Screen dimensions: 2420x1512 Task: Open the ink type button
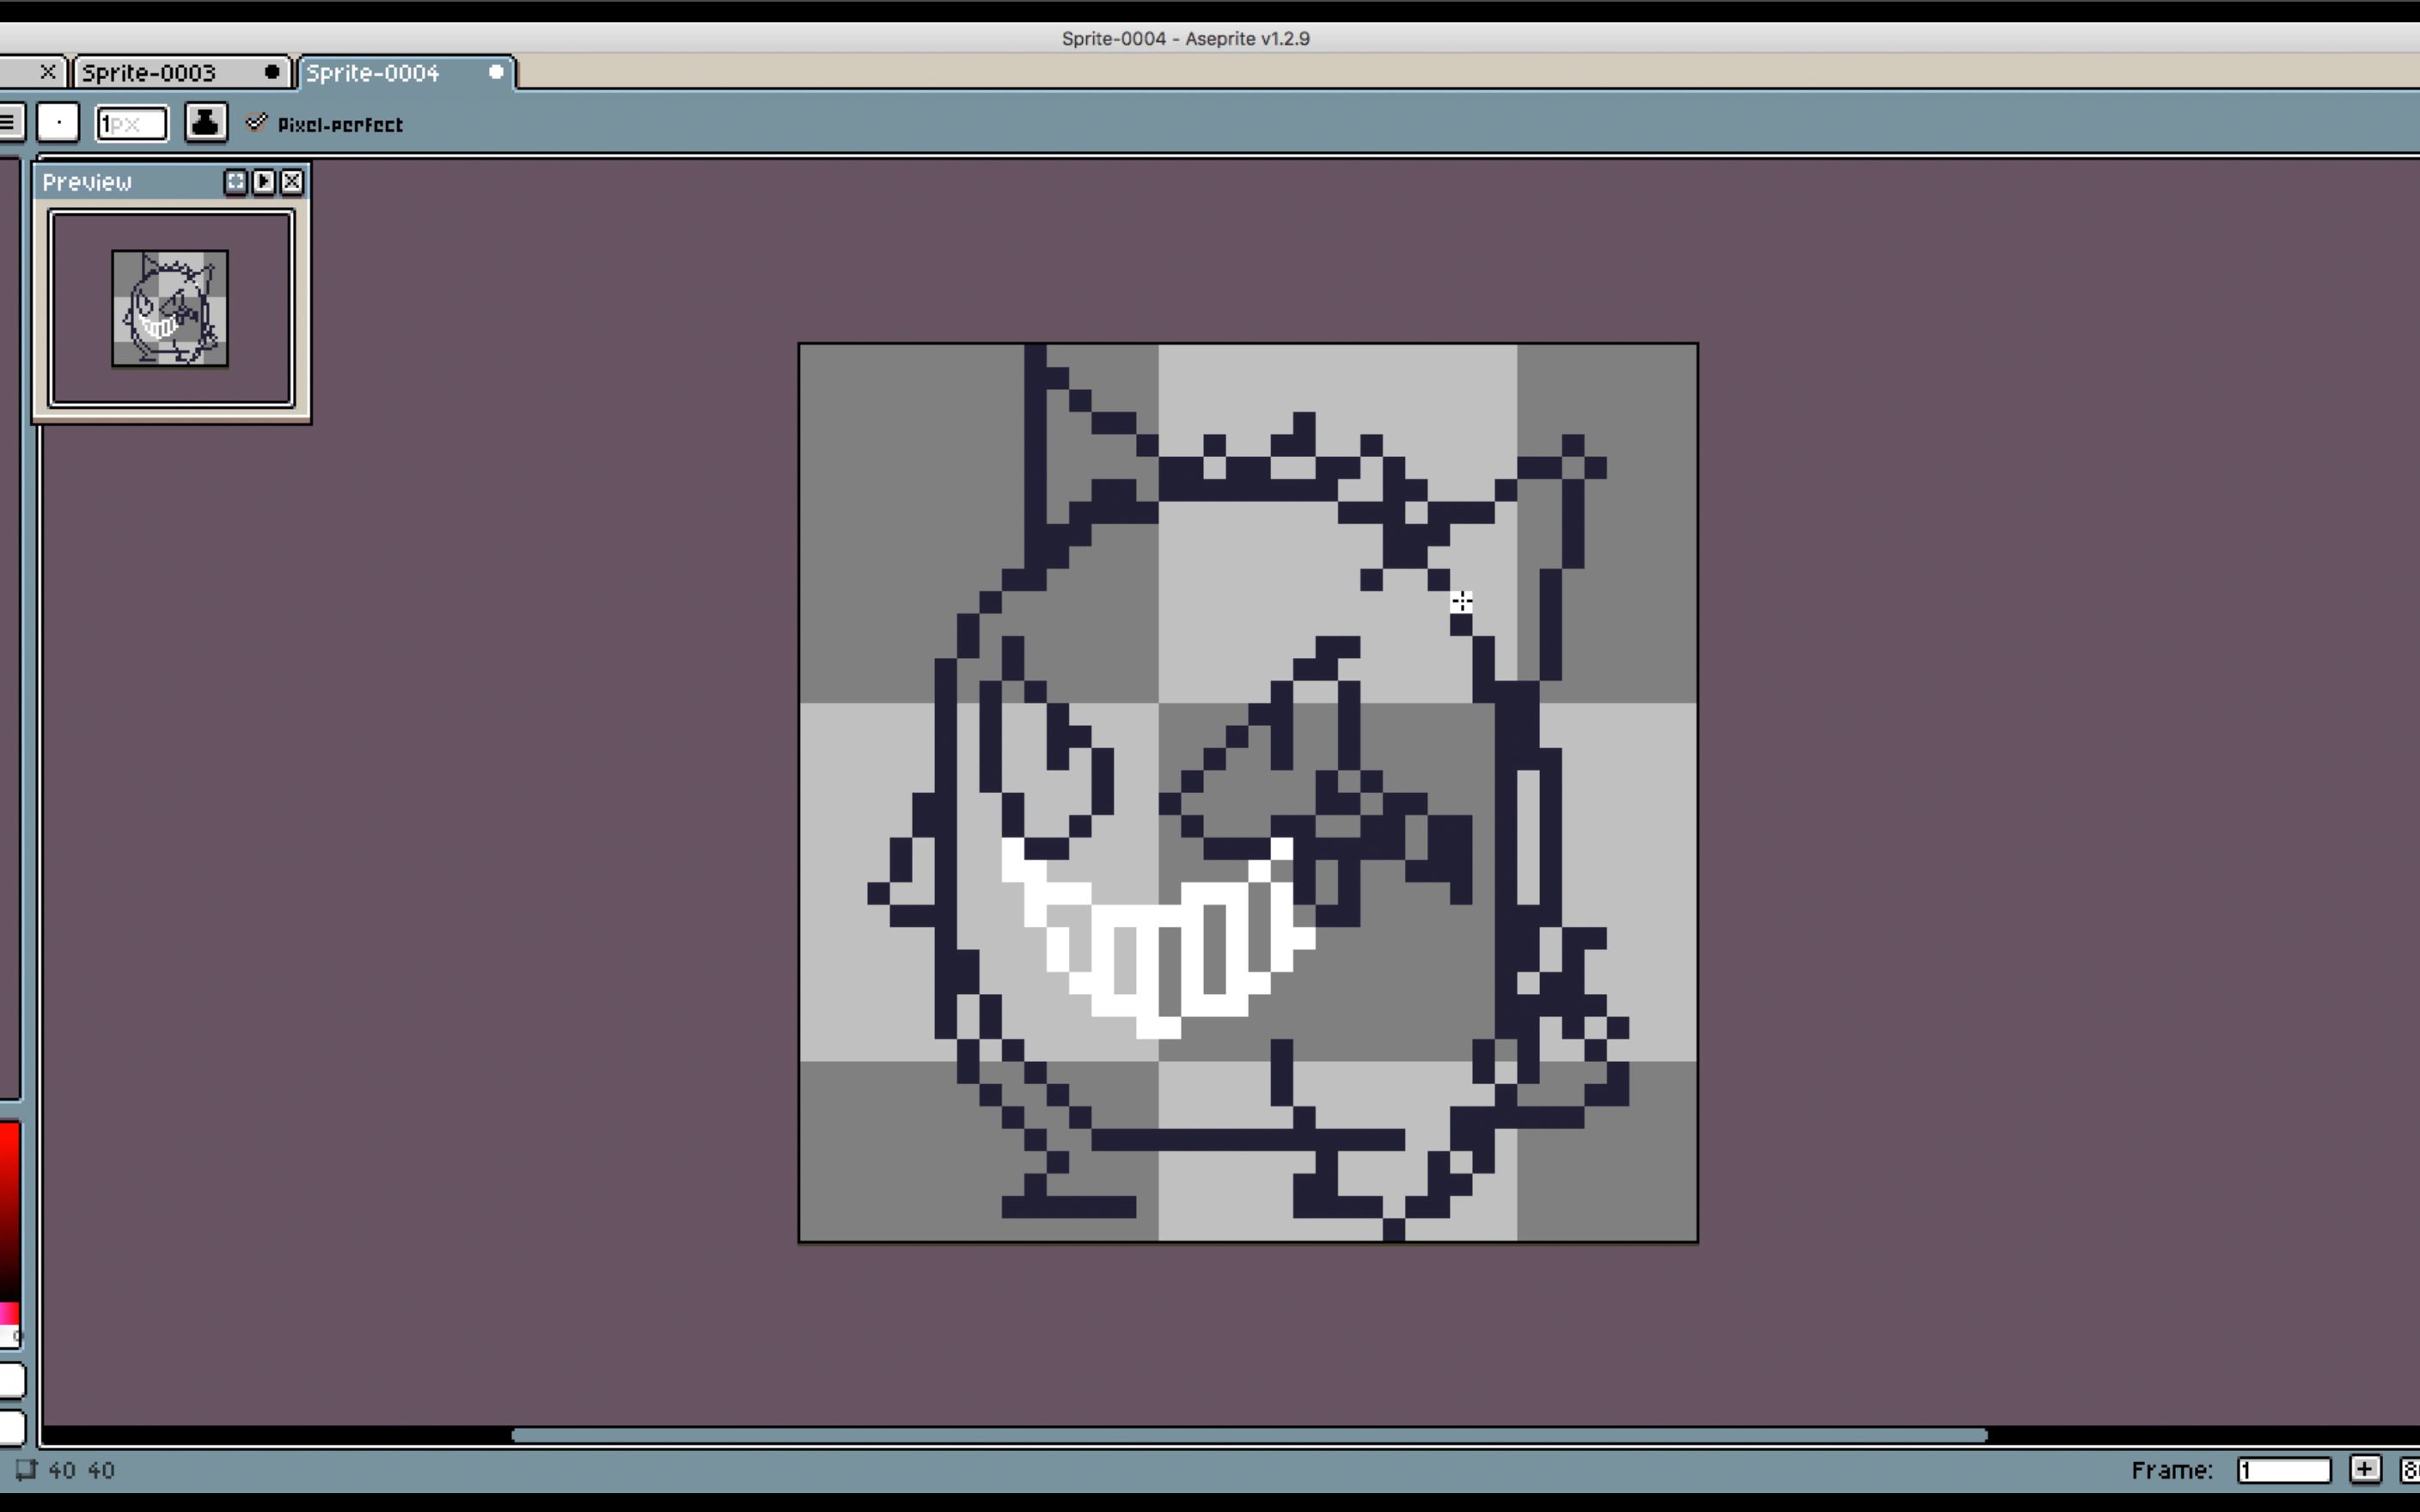(206, 123)
